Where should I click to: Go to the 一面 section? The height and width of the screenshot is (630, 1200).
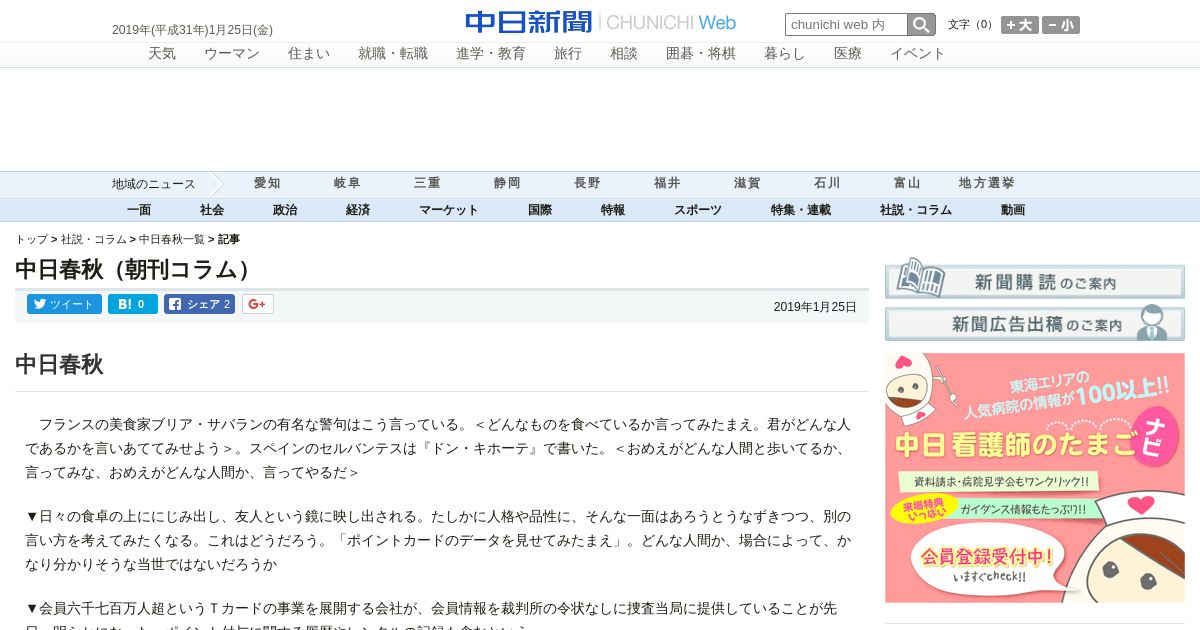(x=139, y=210)
